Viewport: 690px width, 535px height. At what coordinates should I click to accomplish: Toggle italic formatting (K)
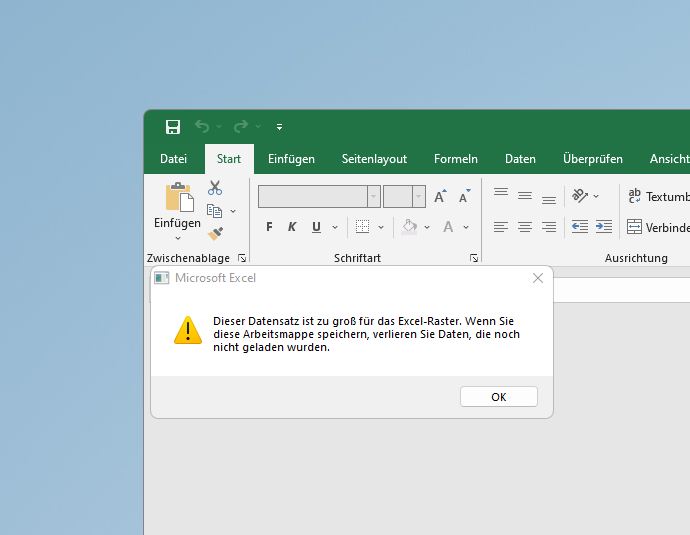click(x=292, y=227)
